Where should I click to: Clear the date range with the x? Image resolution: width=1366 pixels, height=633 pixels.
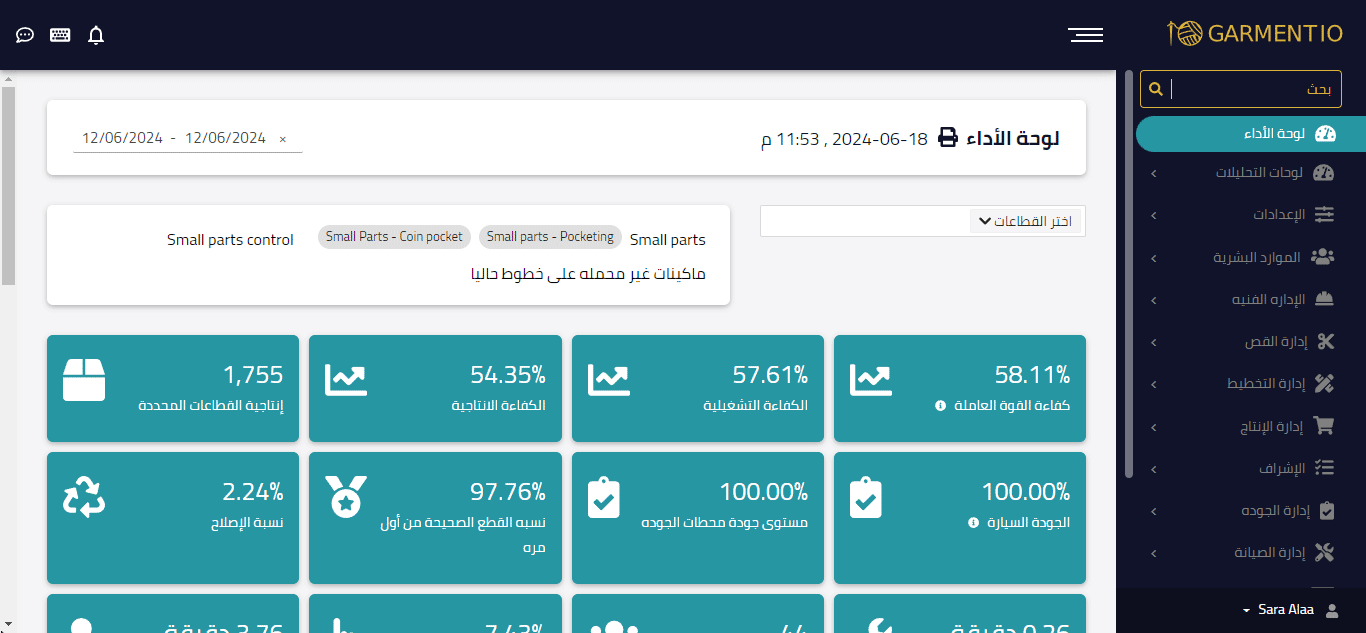(282, 139)
